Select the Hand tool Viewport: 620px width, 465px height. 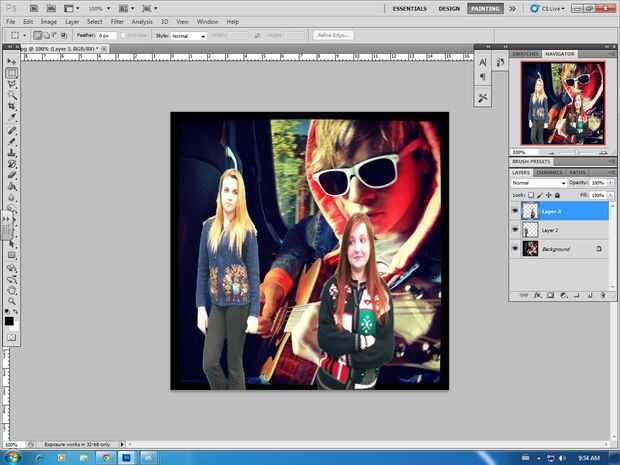[x=12, y=291]
